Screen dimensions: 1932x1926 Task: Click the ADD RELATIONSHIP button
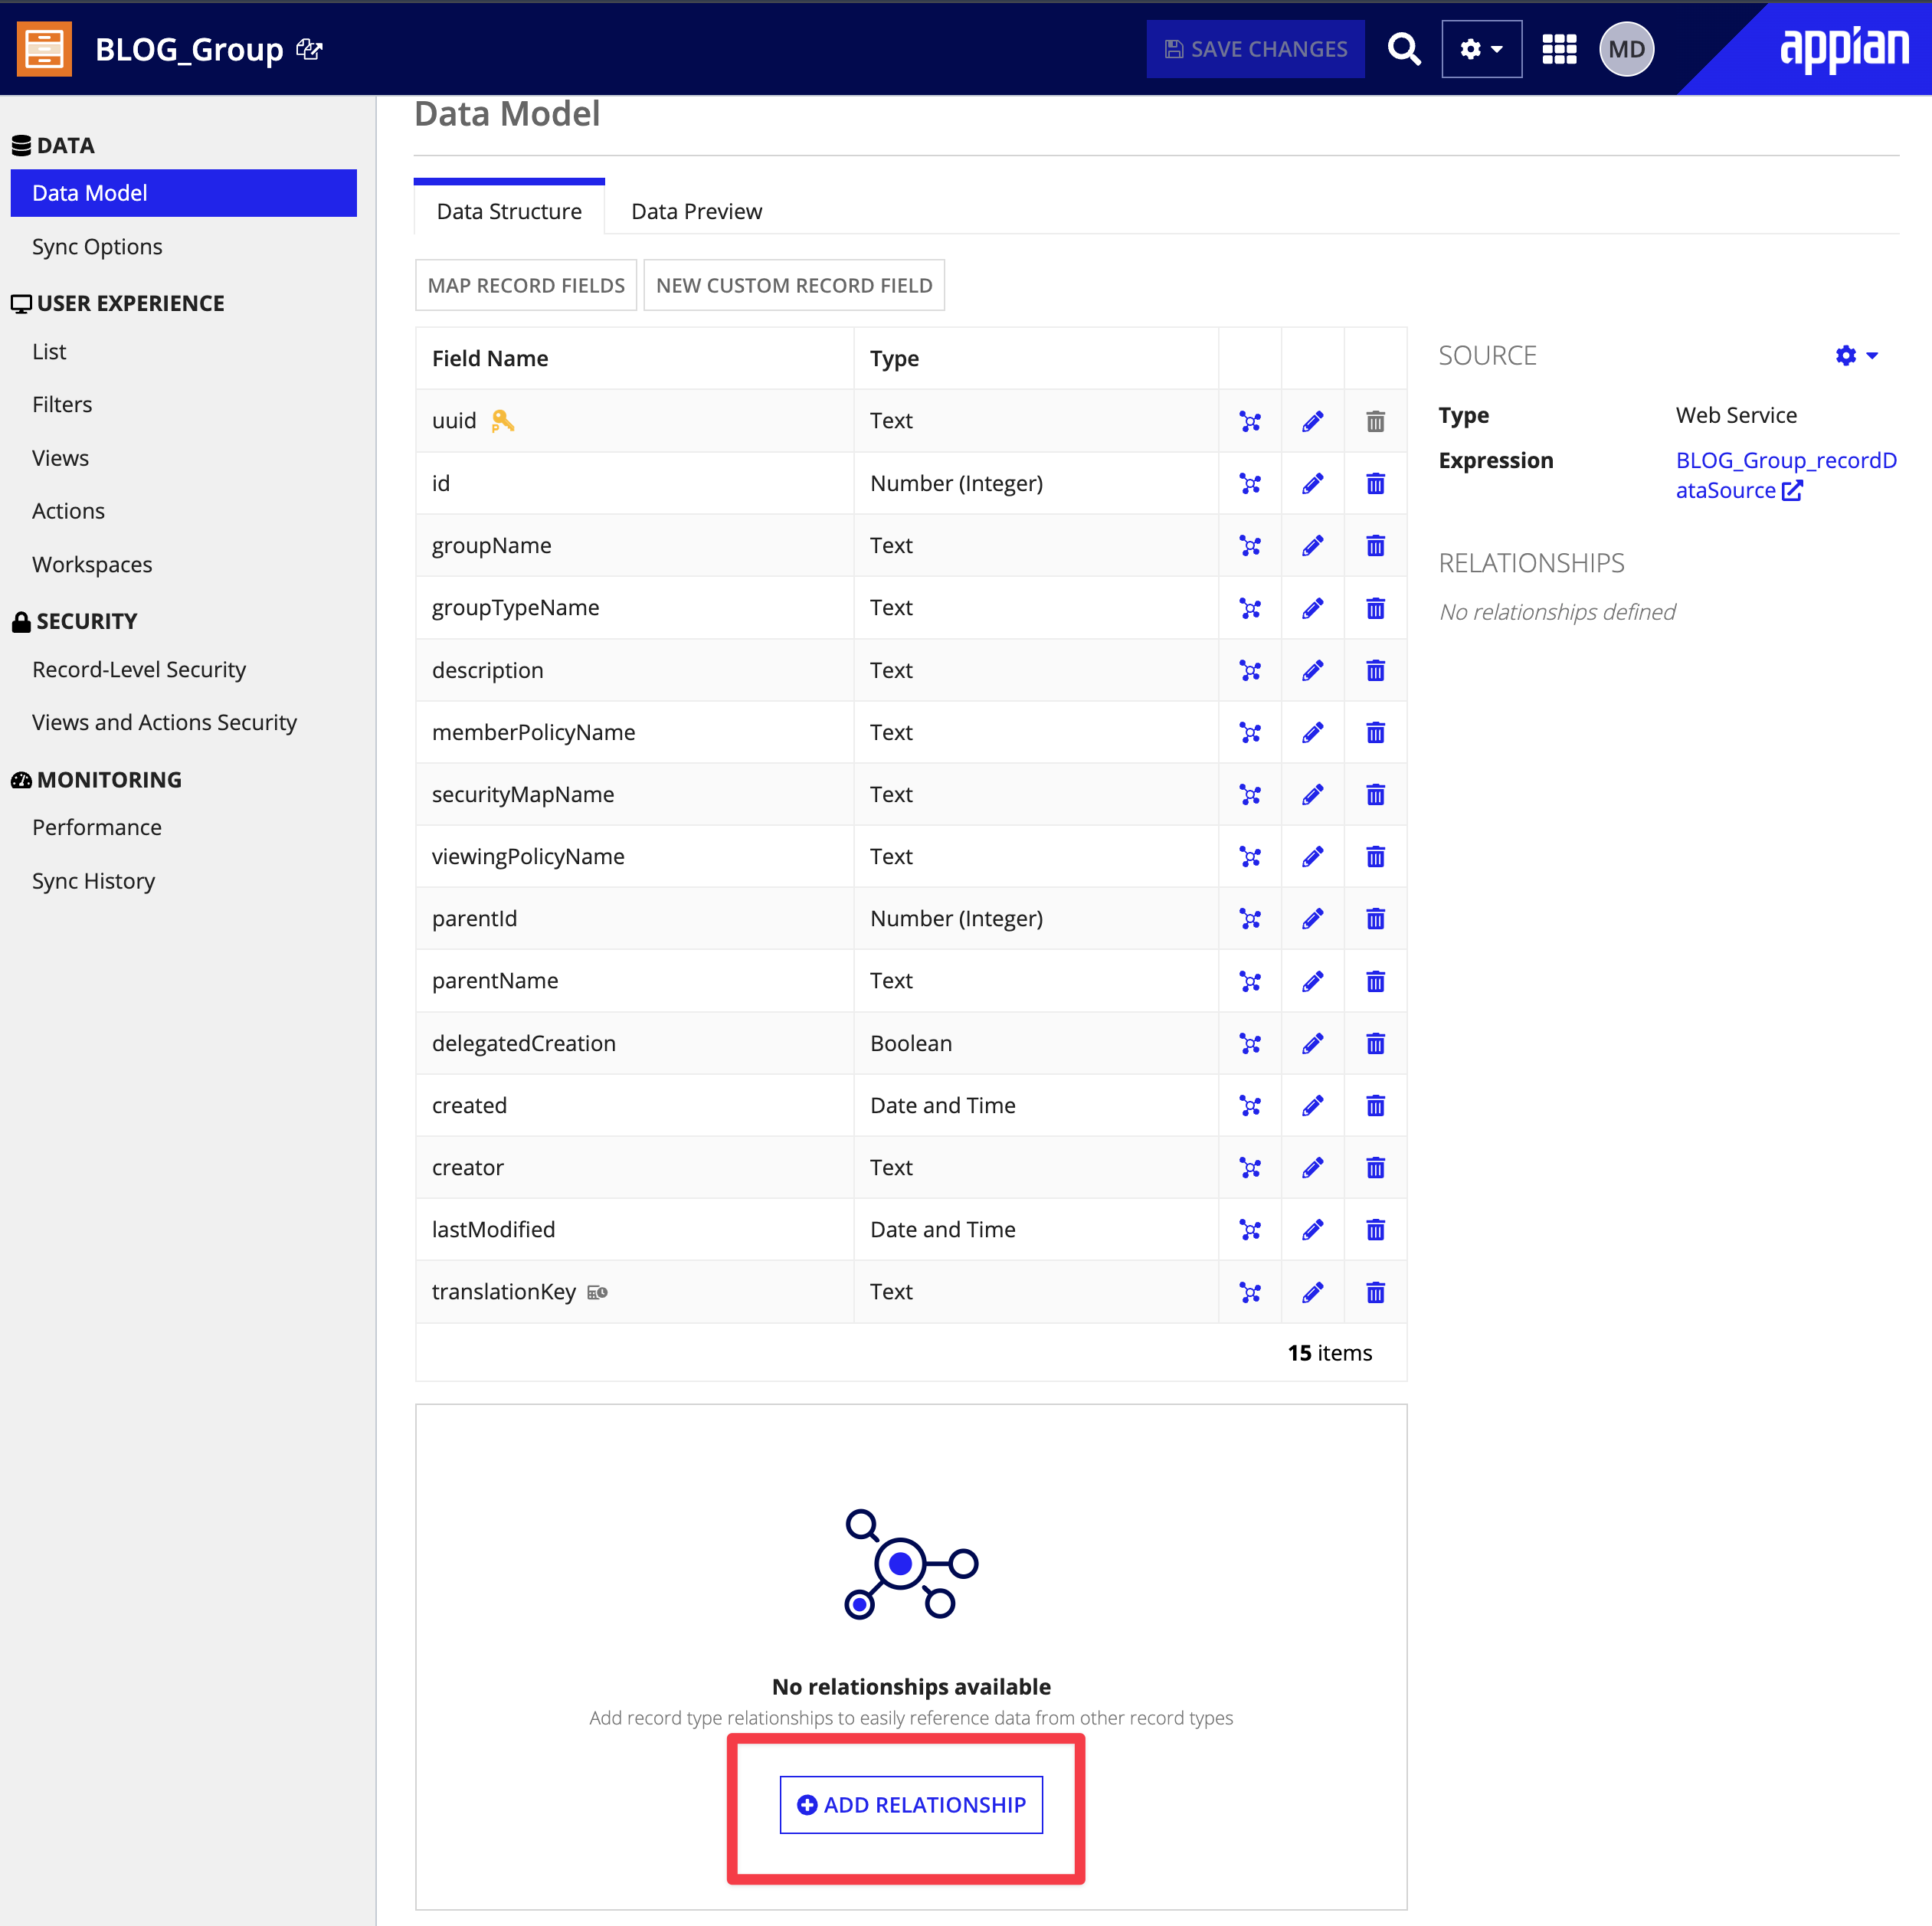[910, 1804]
